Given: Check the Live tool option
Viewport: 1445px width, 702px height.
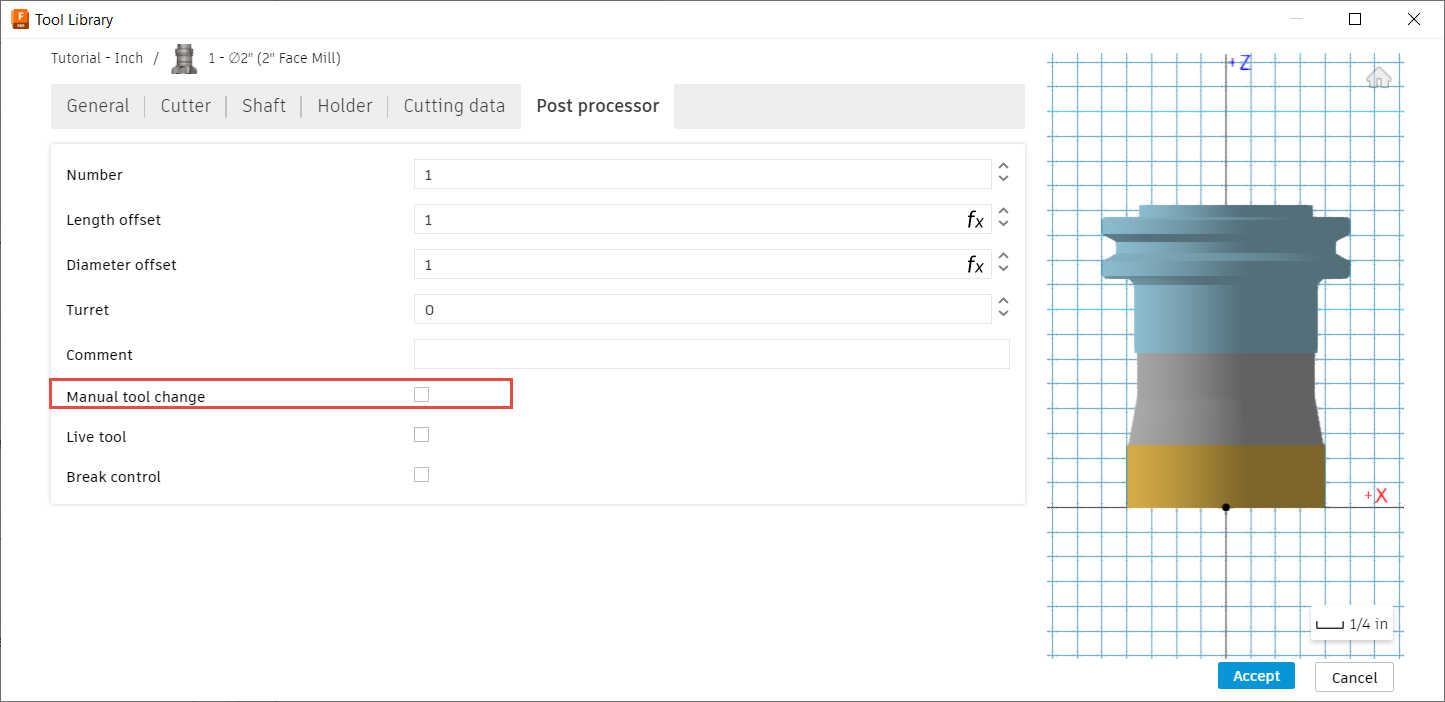Looking at the screenshot, I should click(421, 434).
